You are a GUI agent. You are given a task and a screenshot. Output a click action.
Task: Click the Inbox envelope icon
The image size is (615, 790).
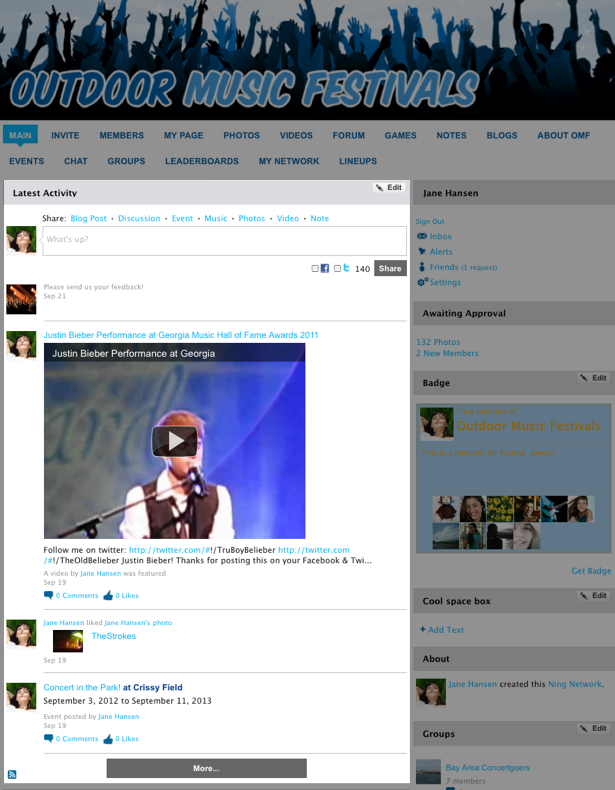tap(422, 236)
